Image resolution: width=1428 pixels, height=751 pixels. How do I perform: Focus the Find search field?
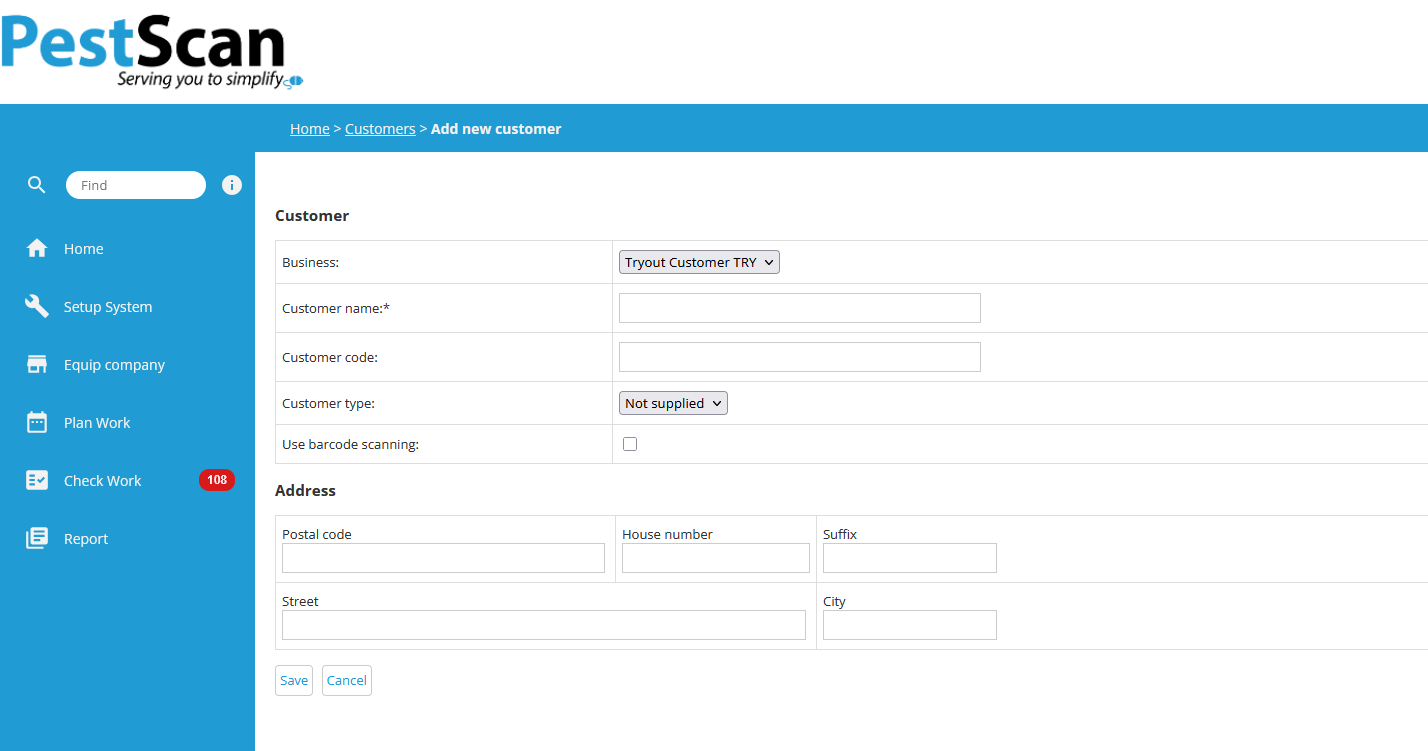tap(136, 185)
